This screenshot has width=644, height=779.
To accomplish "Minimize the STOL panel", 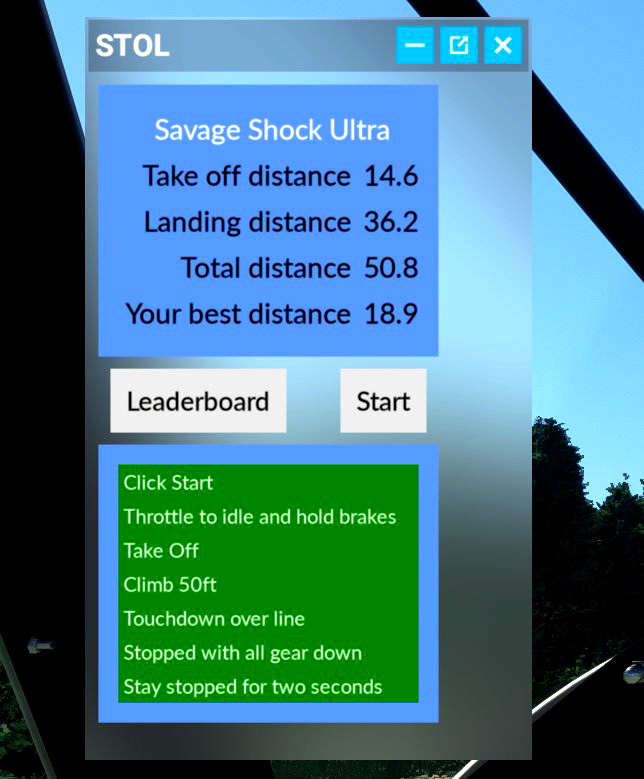I will coord(415,45).
